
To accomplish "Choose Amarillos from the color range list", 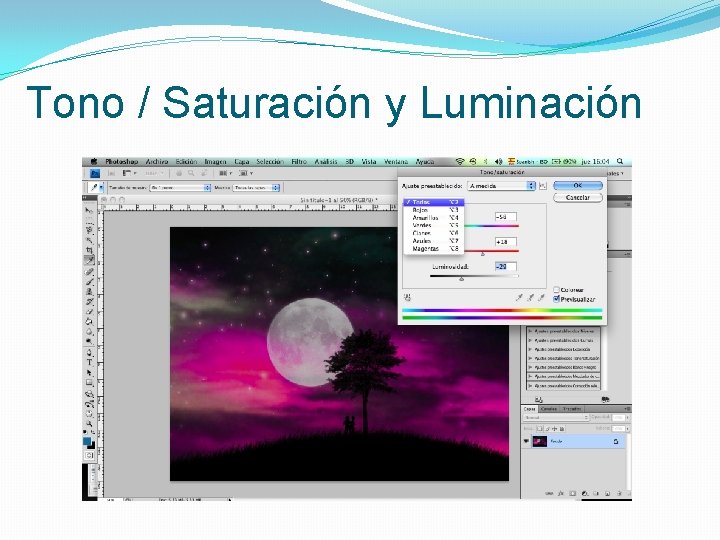I will point(434,218).
